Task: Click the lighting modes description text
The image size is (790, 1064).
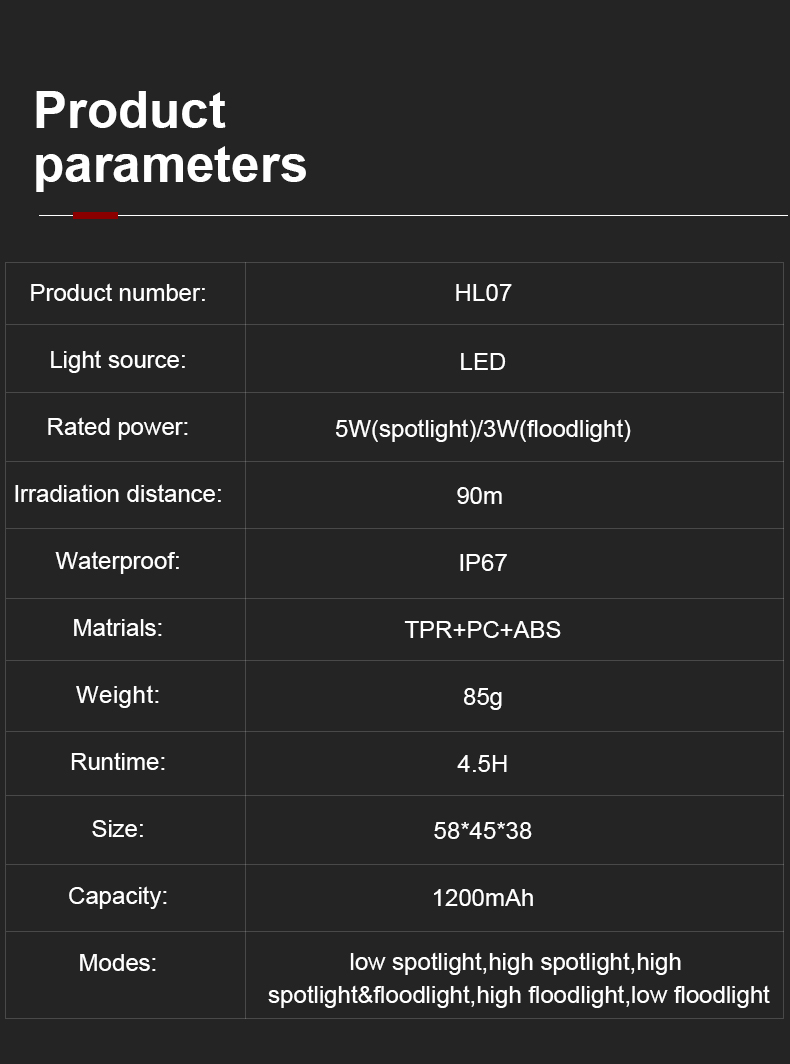Action: tap(518, 979)
